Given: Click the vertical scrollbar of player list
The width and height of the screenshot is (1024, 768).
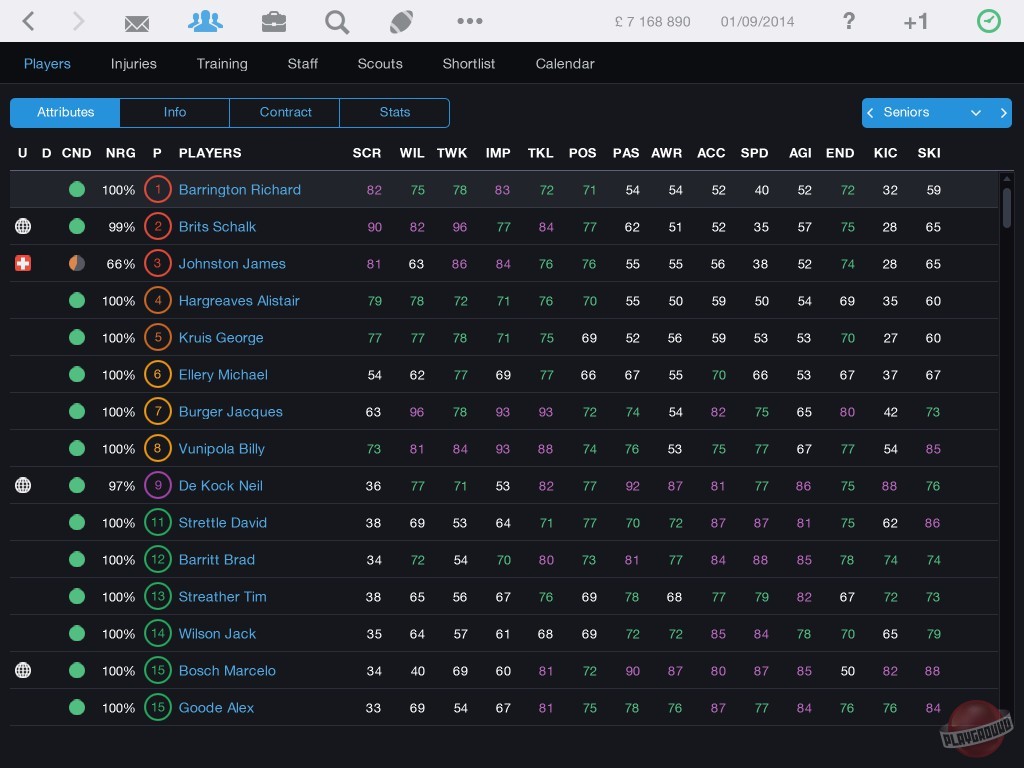Looking at the screenshot, I should coord(1006,208).
